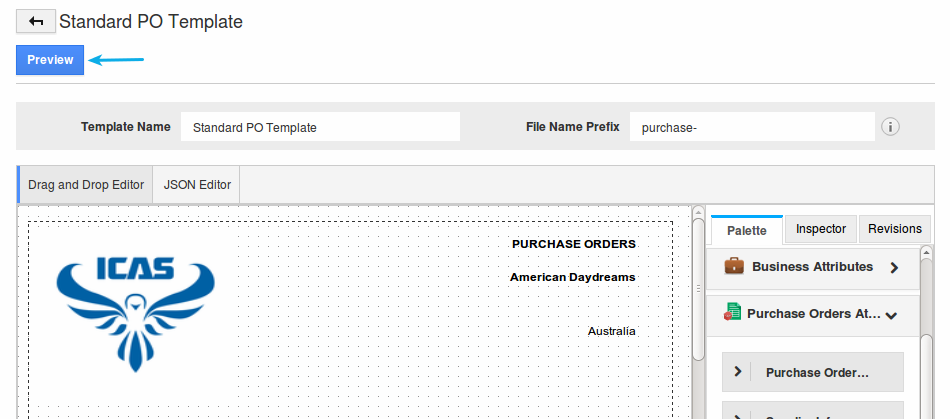
Task: Select the ICAS logo image
Action: tap(136, 314)
